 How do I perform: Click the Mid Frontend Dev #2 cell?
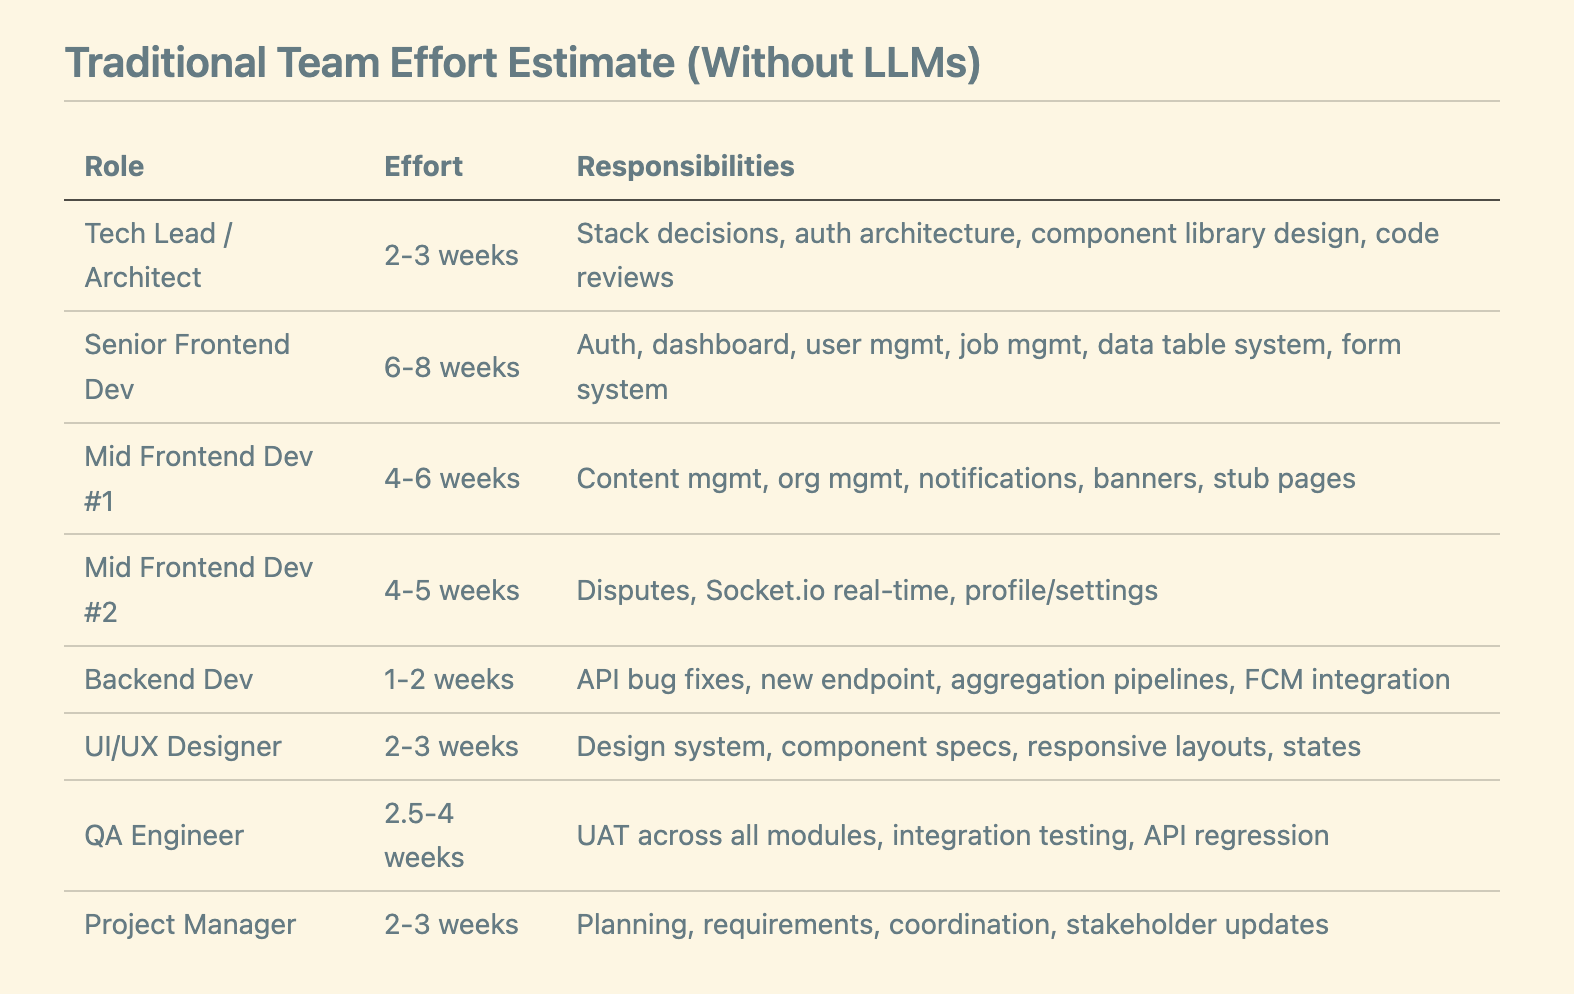[199, 589]
